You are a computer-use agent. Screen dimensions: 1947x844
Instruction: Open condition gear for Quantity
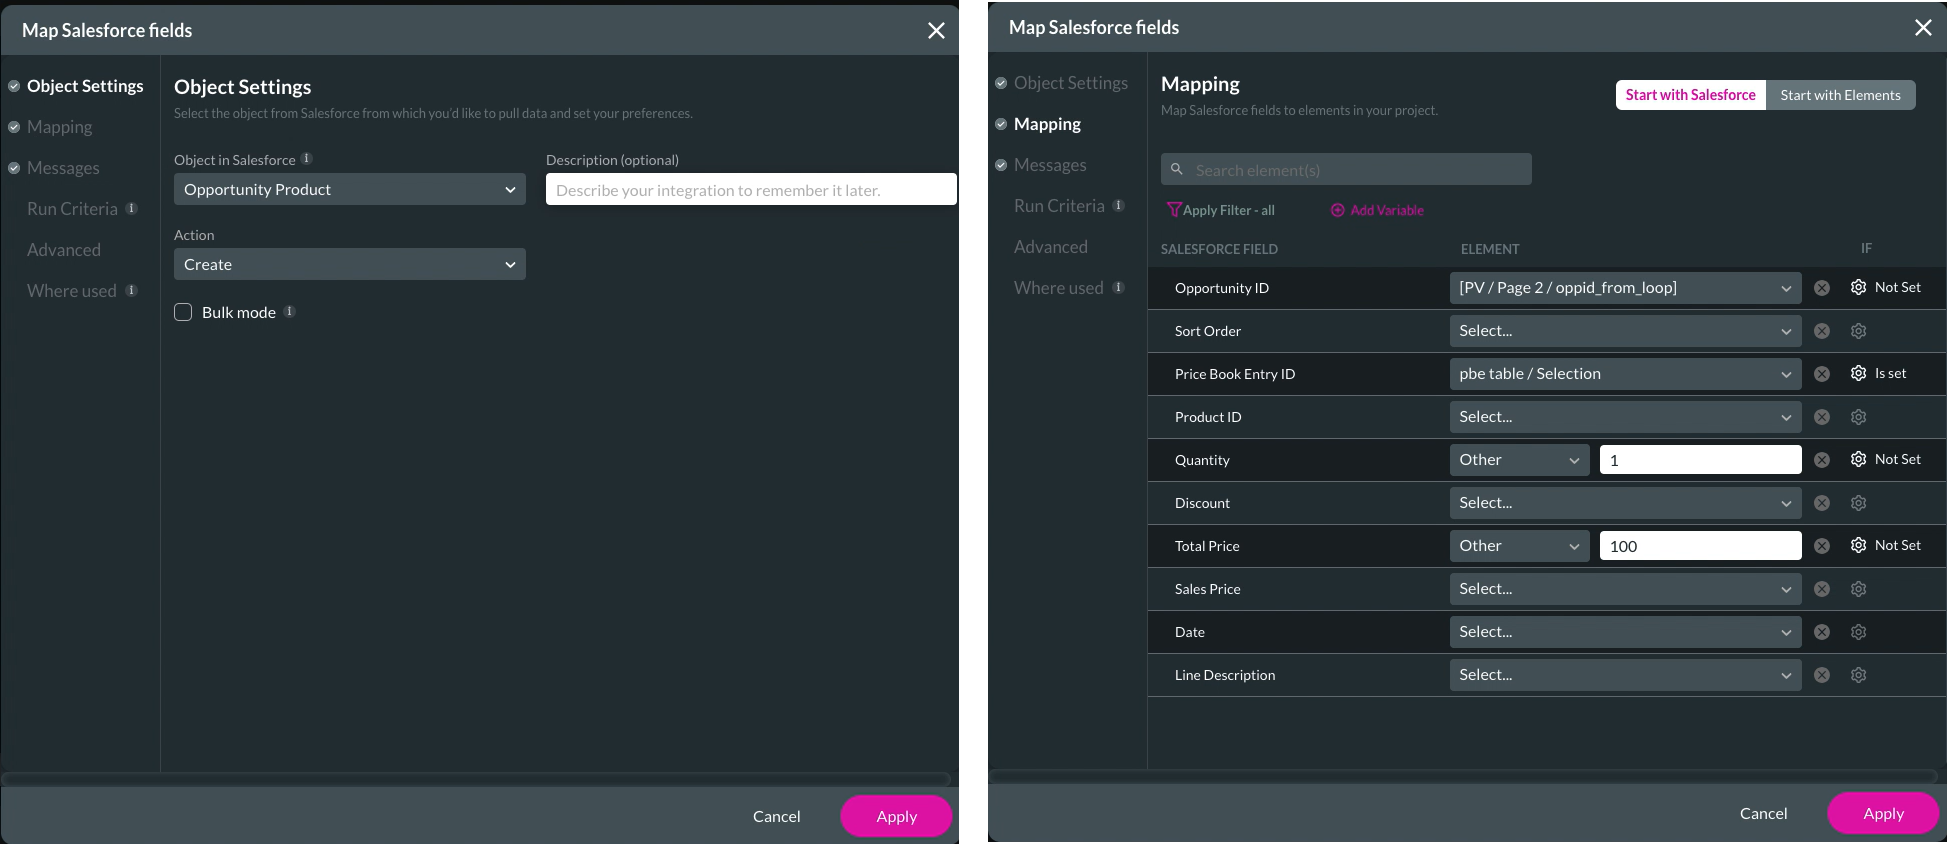pos(1858,459)
